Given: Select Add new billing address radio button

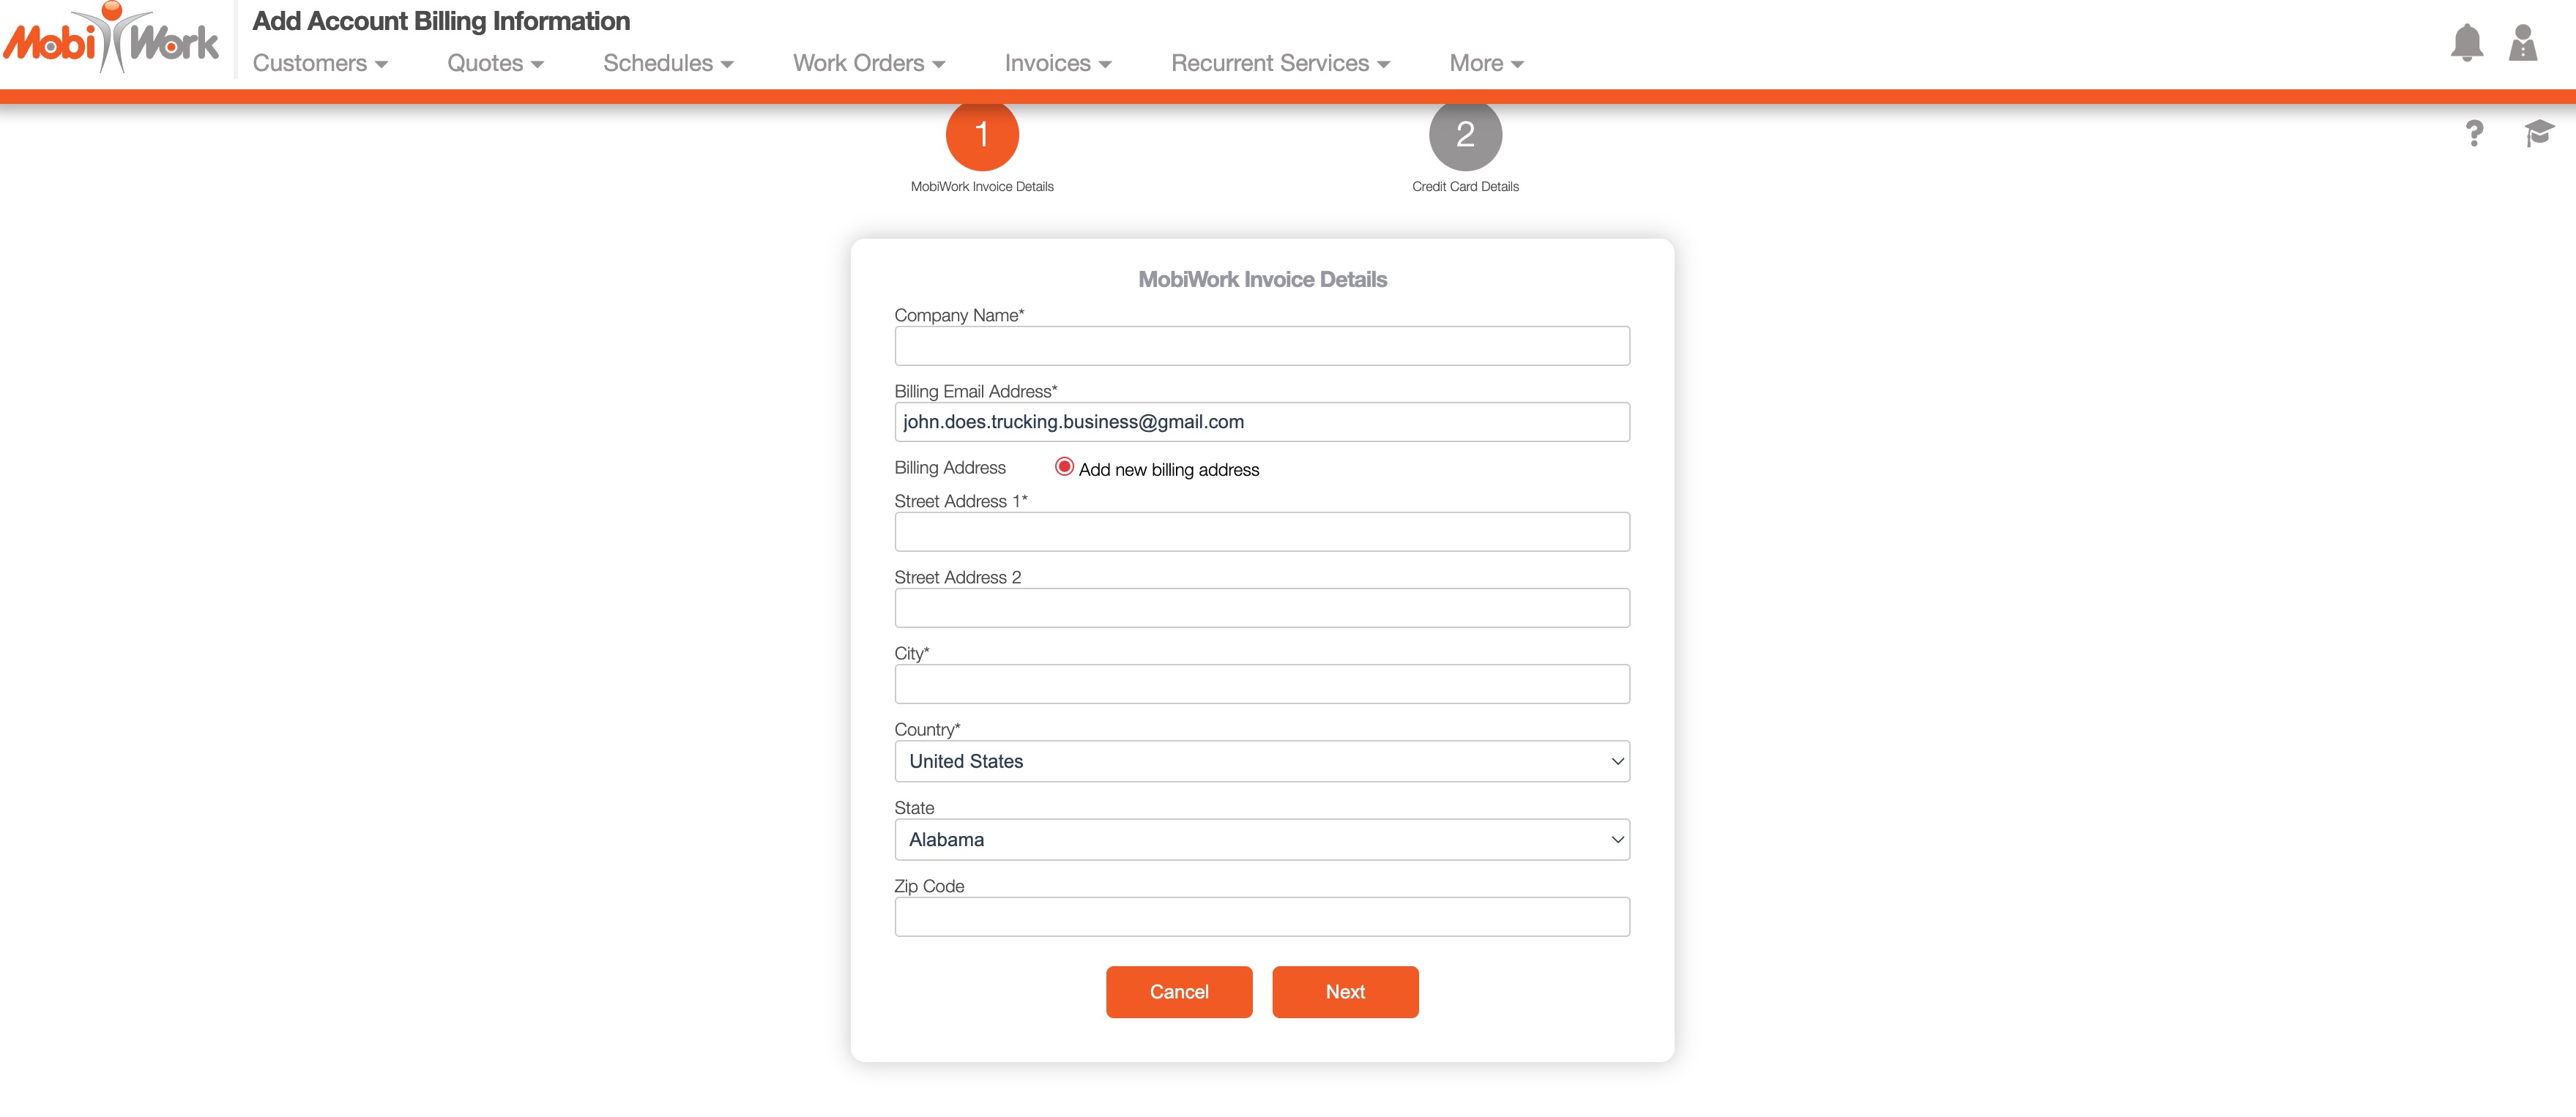Looking at the screenshot, I should point(1064,467).
